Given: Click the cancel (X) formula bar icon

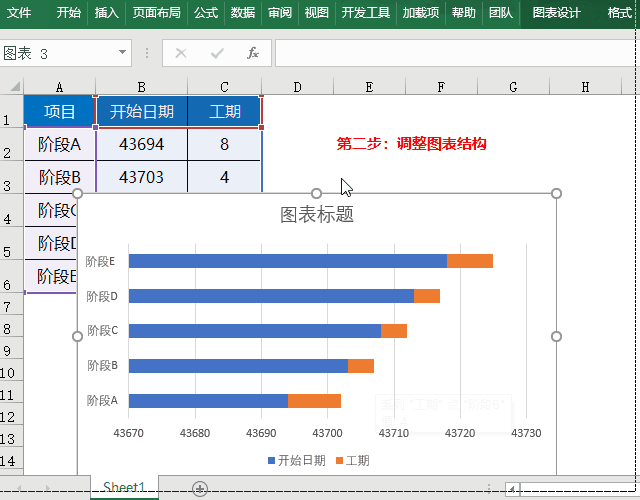Looking at the screenshot, I should 181,53.
